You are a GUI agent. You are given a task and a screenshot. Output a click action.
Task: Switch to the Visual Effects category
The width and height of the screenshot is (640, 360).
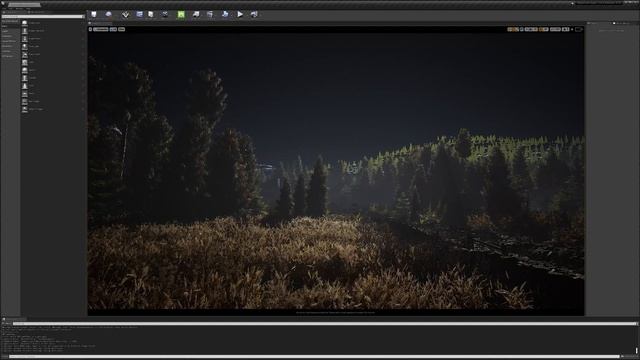10,41
